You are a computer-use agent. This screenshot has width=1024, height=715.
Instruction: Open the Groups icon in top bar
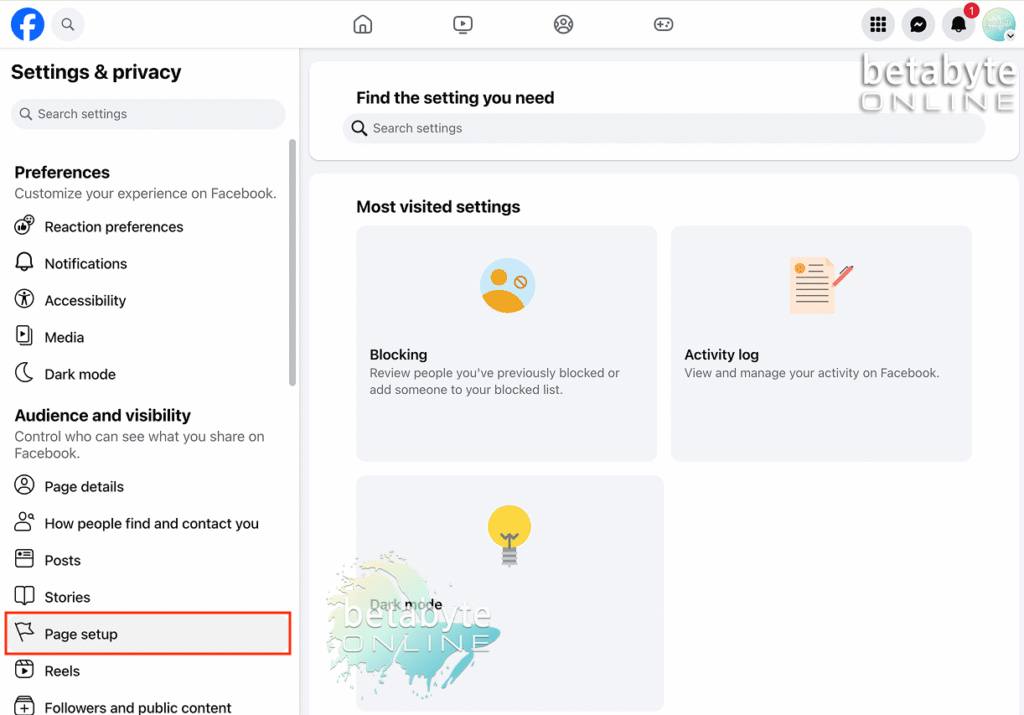point(563,24)
